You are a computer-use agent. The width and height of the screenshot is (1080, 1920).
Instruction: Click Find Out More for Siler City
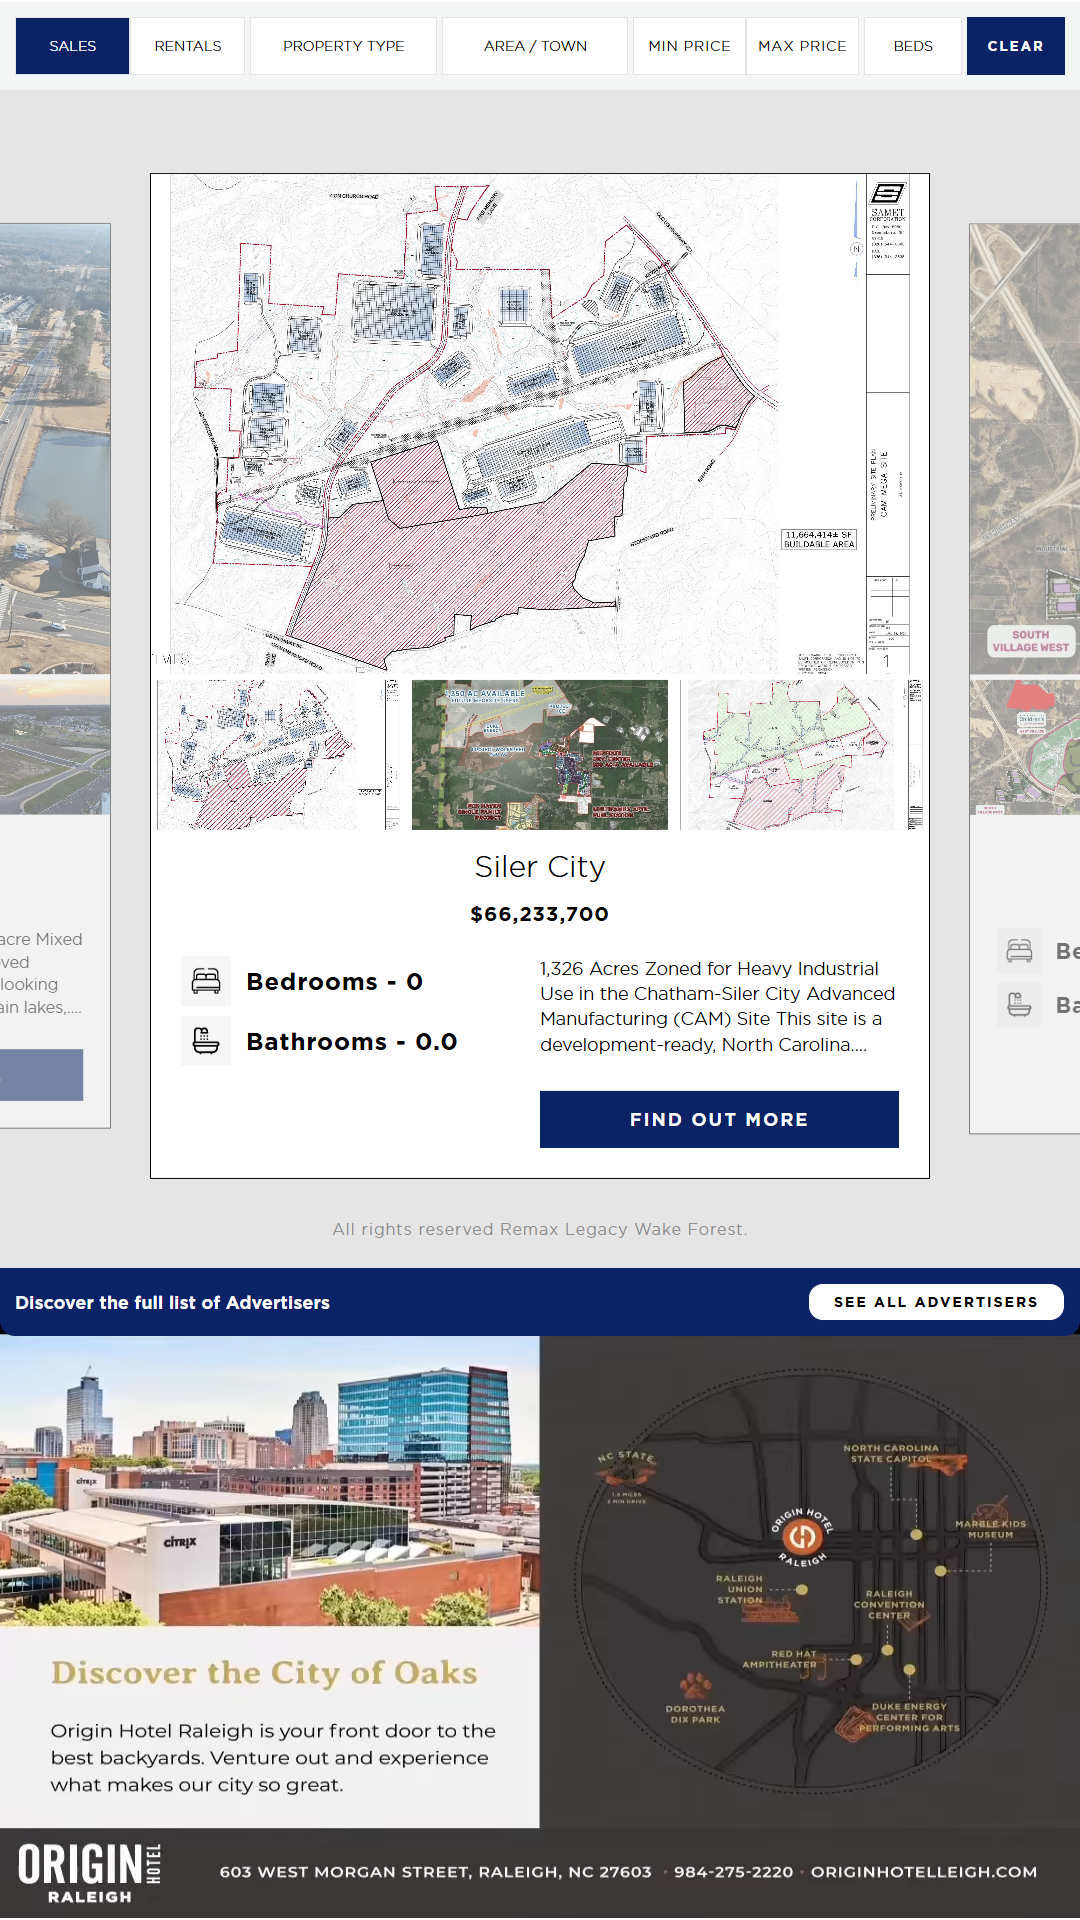tap(719, 1119)
